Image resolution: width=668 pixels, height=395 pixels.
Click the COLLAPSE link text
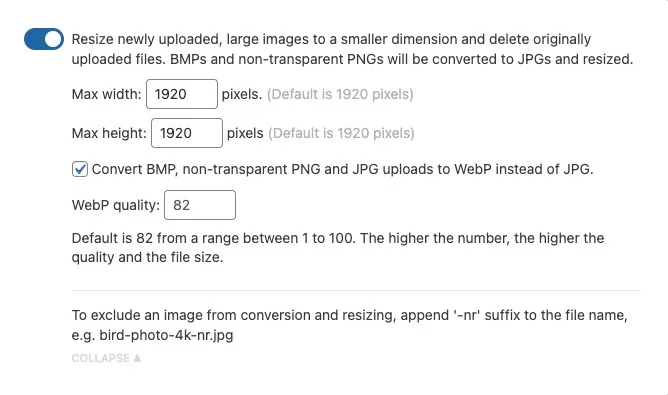click(101, 358)
